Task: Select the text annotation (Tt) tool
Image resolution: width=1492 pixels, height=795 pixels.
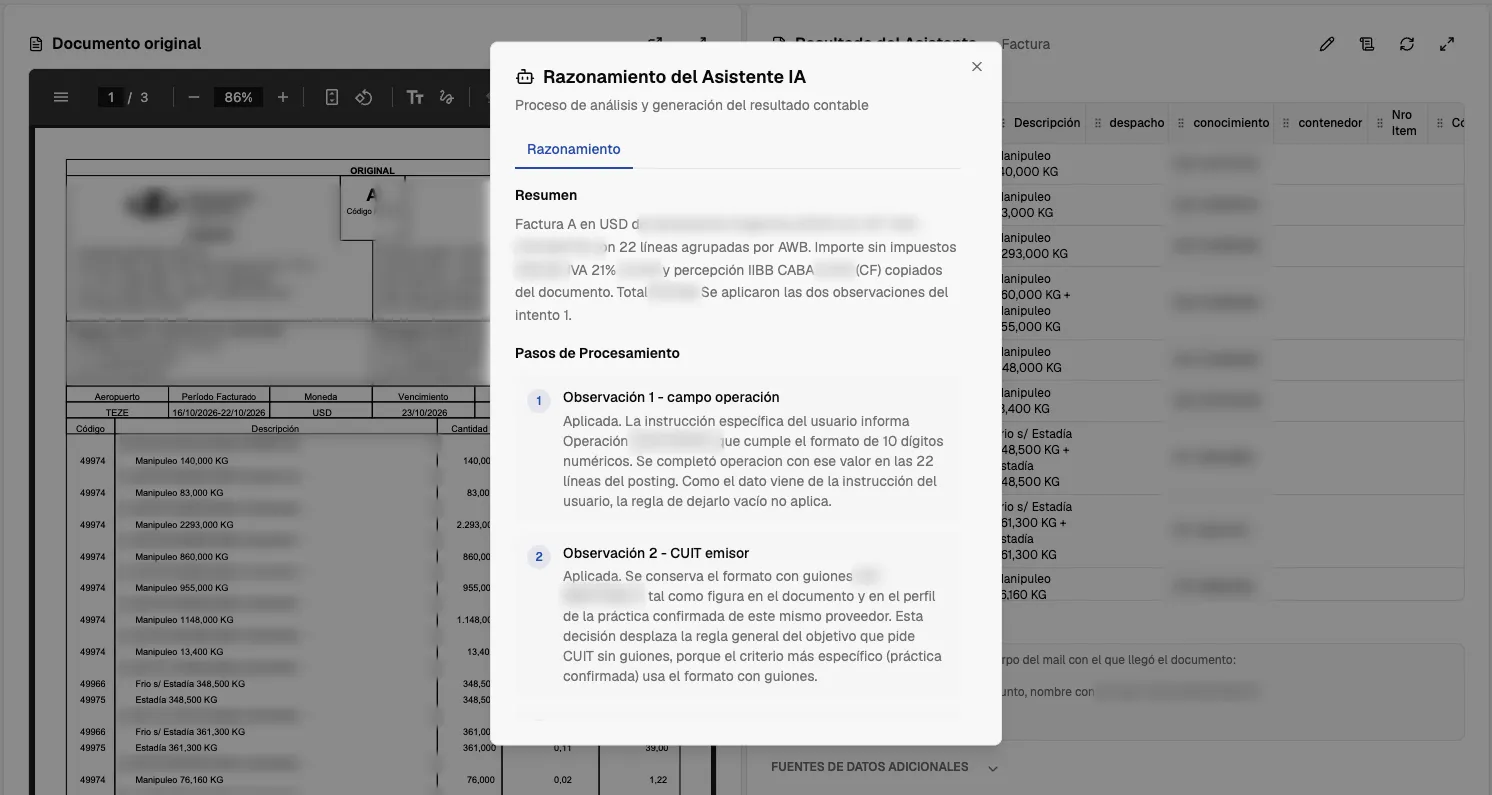Action: (x=415, y=97)
